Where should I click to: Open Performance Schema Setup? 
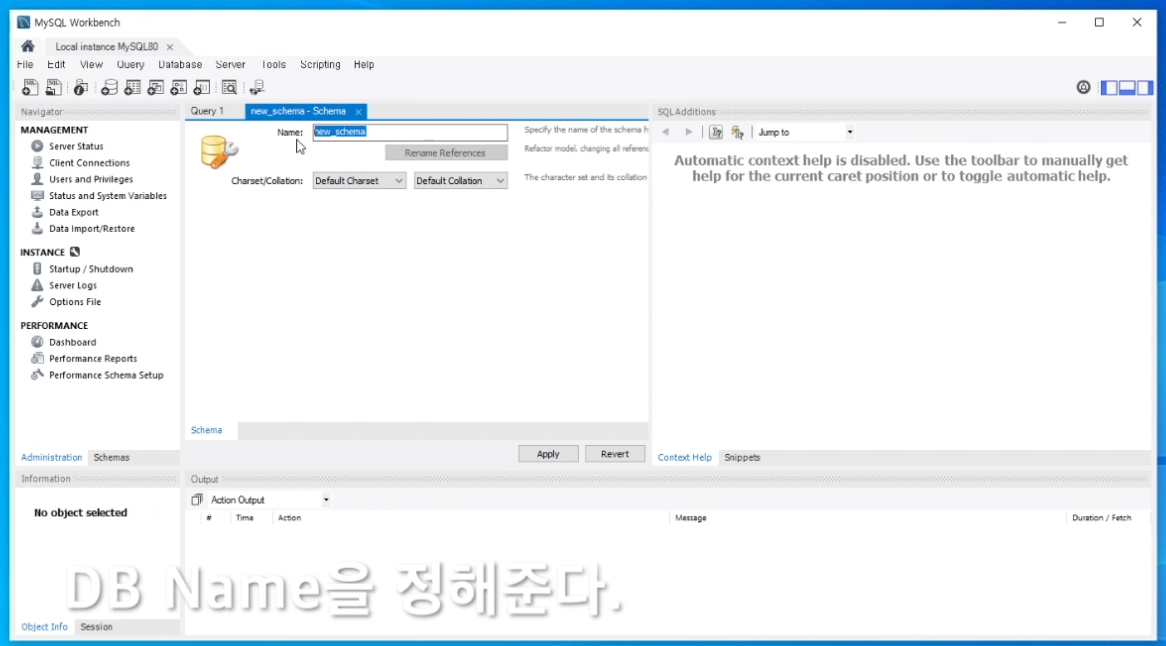[106, 375]
